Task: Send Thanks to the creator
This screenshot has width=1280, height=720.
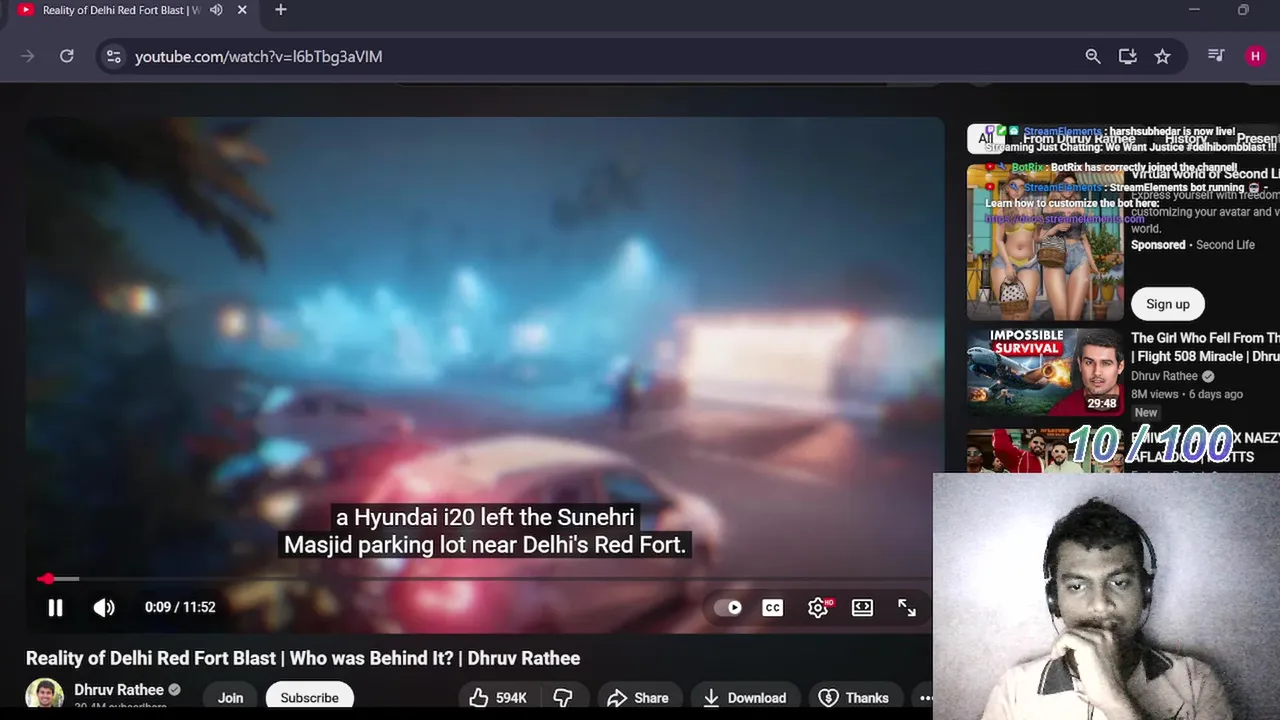Action: [x=853, y=698]
